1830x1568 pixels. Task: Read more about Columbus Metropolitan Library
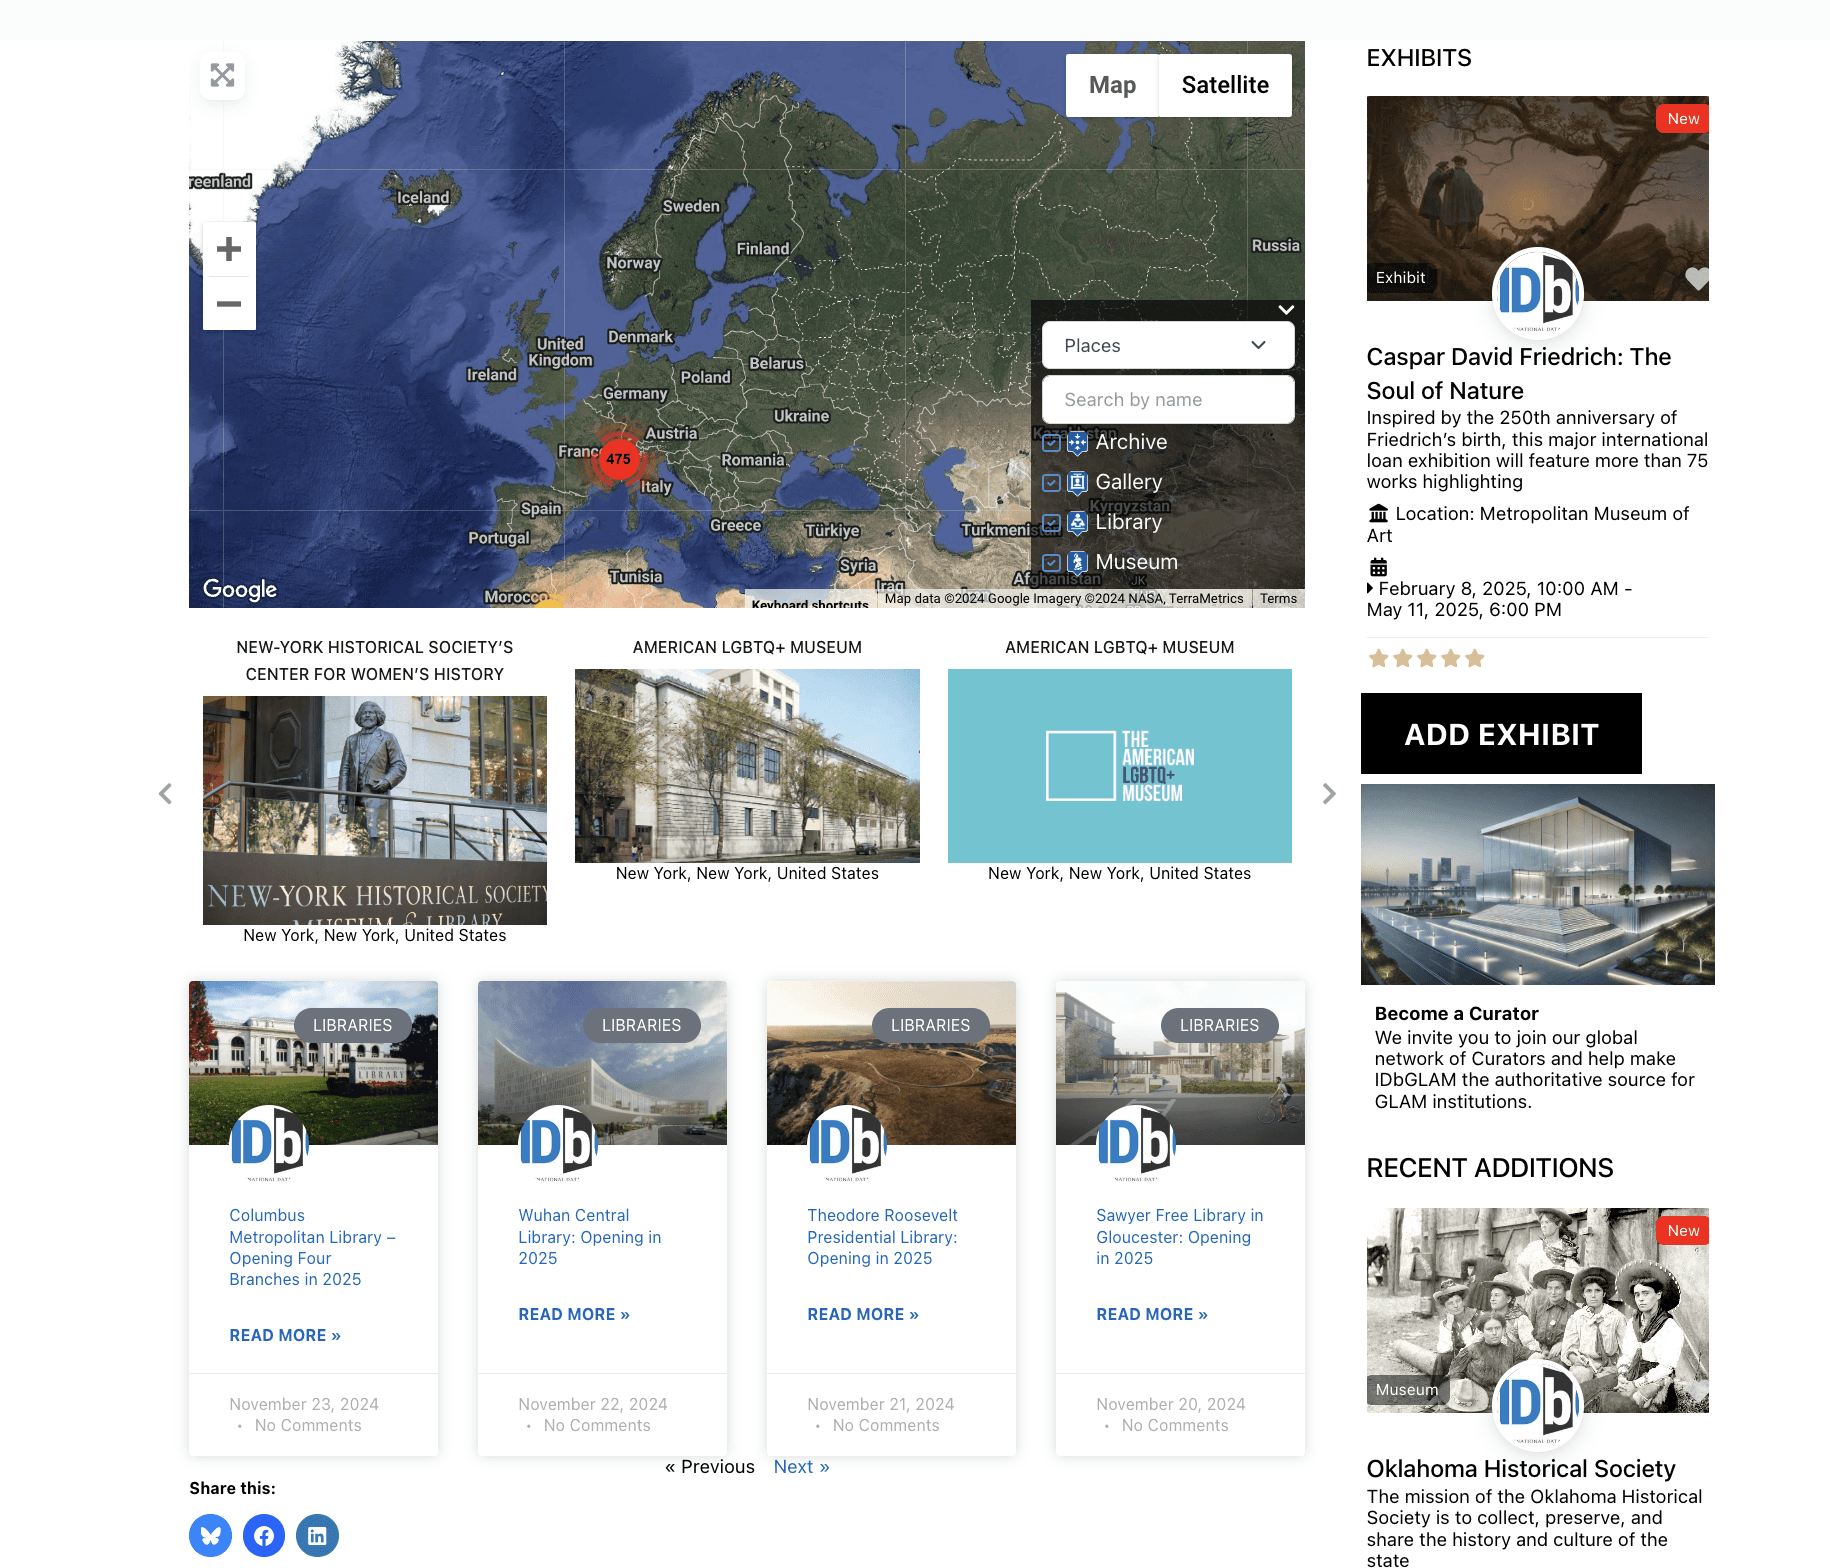tap(285, 1335)
